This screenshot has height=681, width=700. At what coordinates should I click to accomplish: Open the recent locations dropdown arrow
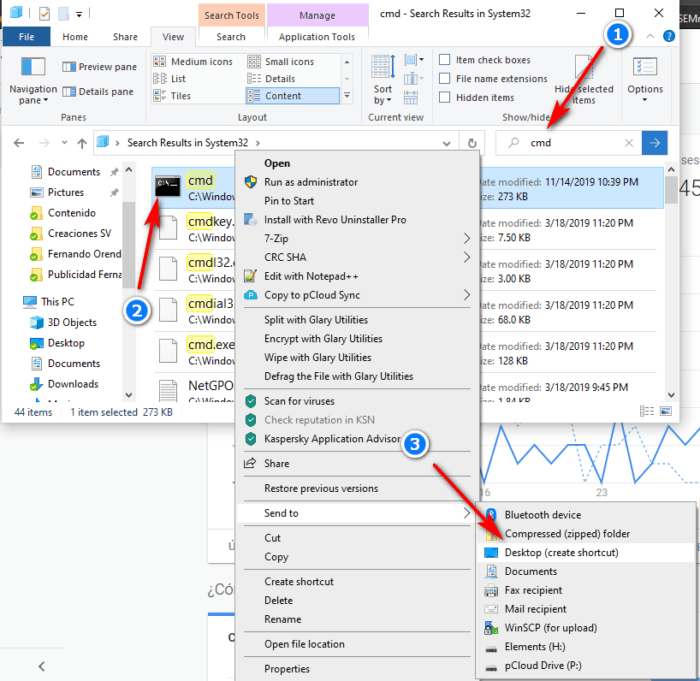(x=64, y=143)
